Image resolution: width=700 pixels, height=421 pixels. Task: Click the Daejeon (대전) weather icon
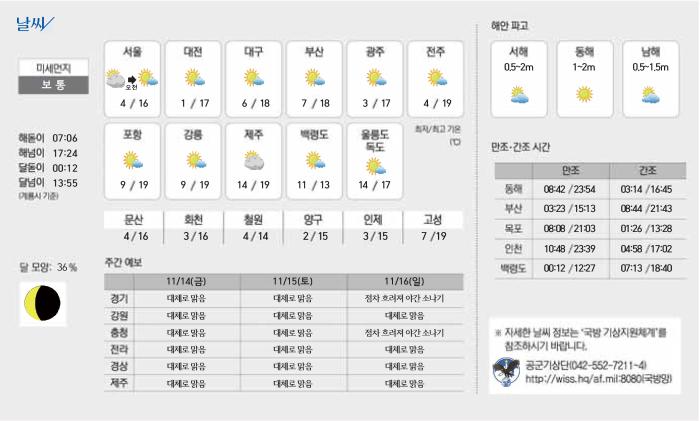[x=193, y=78]
